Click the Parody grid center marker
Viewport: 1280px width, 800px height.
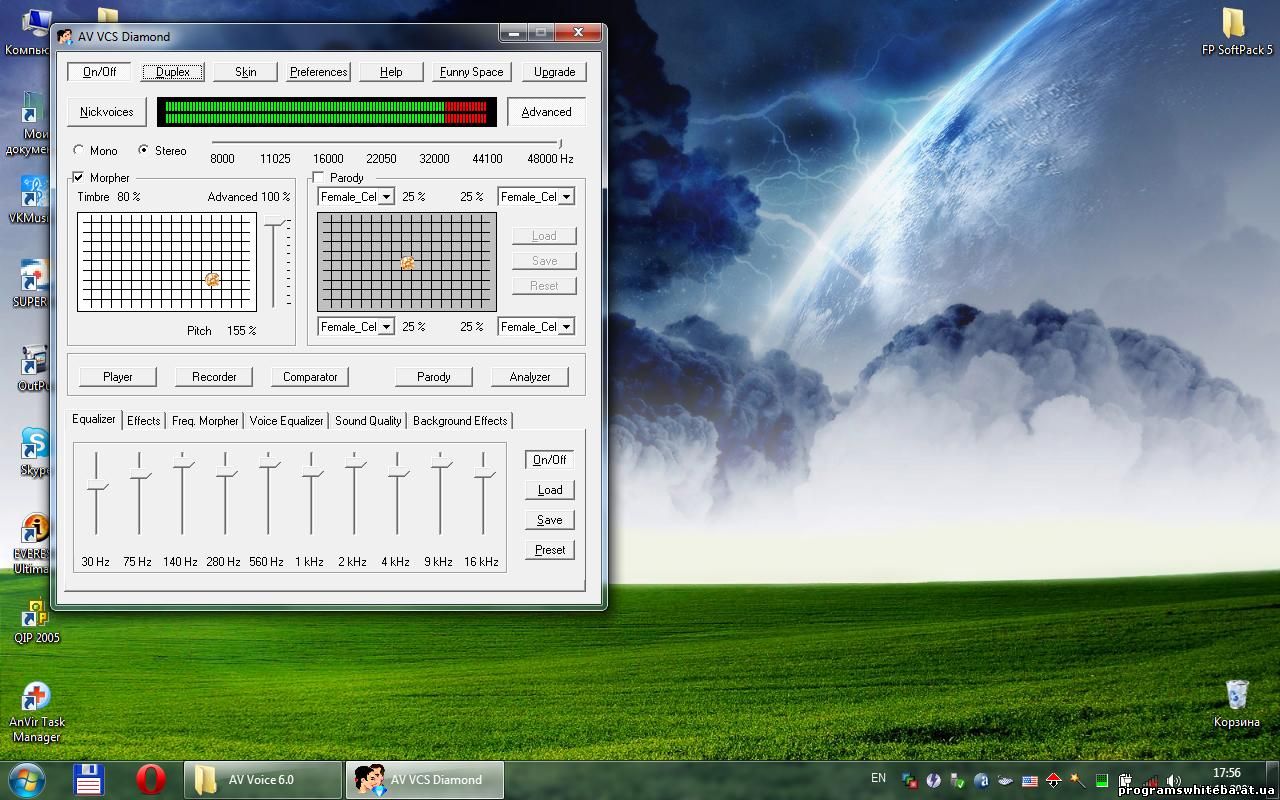tap(407, 262)
